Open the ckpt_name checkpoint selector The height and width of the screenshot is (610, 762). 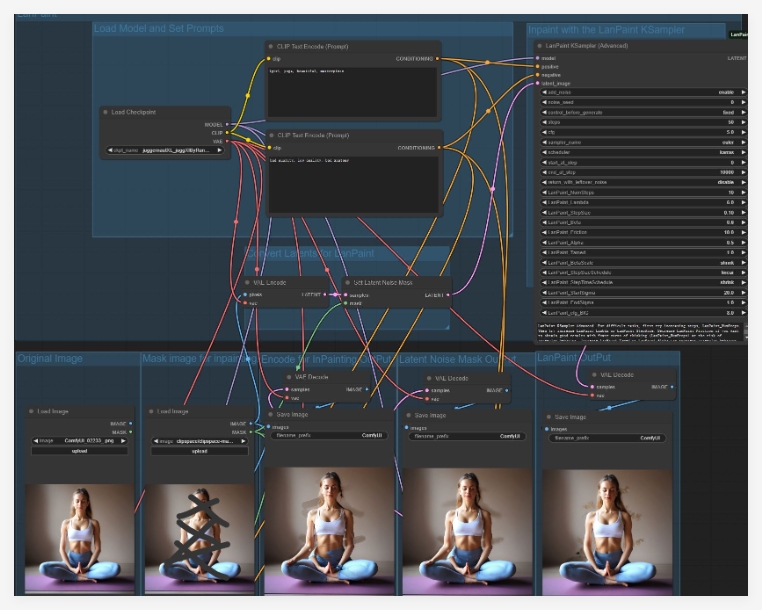click(167, 151)
